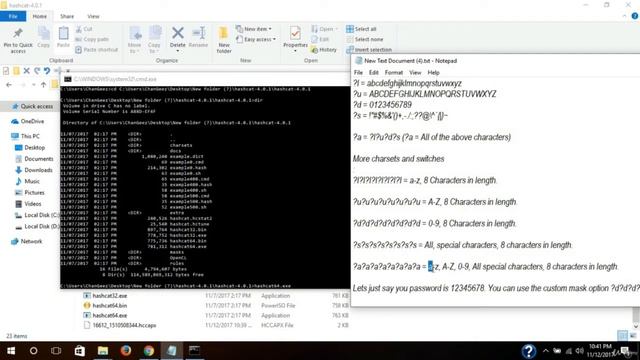The height and width of the screenshot is (360, 640).
Task: Open the Help menu in Notepad
Action: (433, 72)
